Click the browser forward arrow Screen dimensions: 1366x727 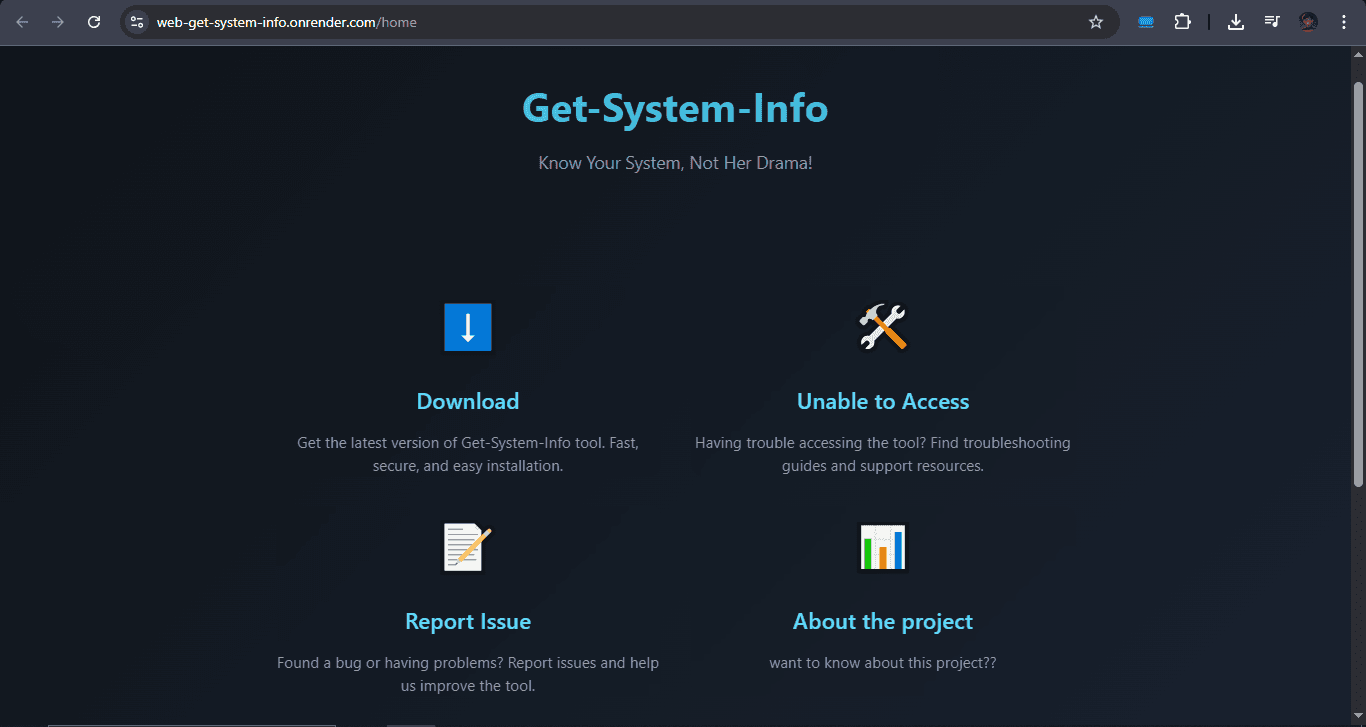[x=58, y=22]
